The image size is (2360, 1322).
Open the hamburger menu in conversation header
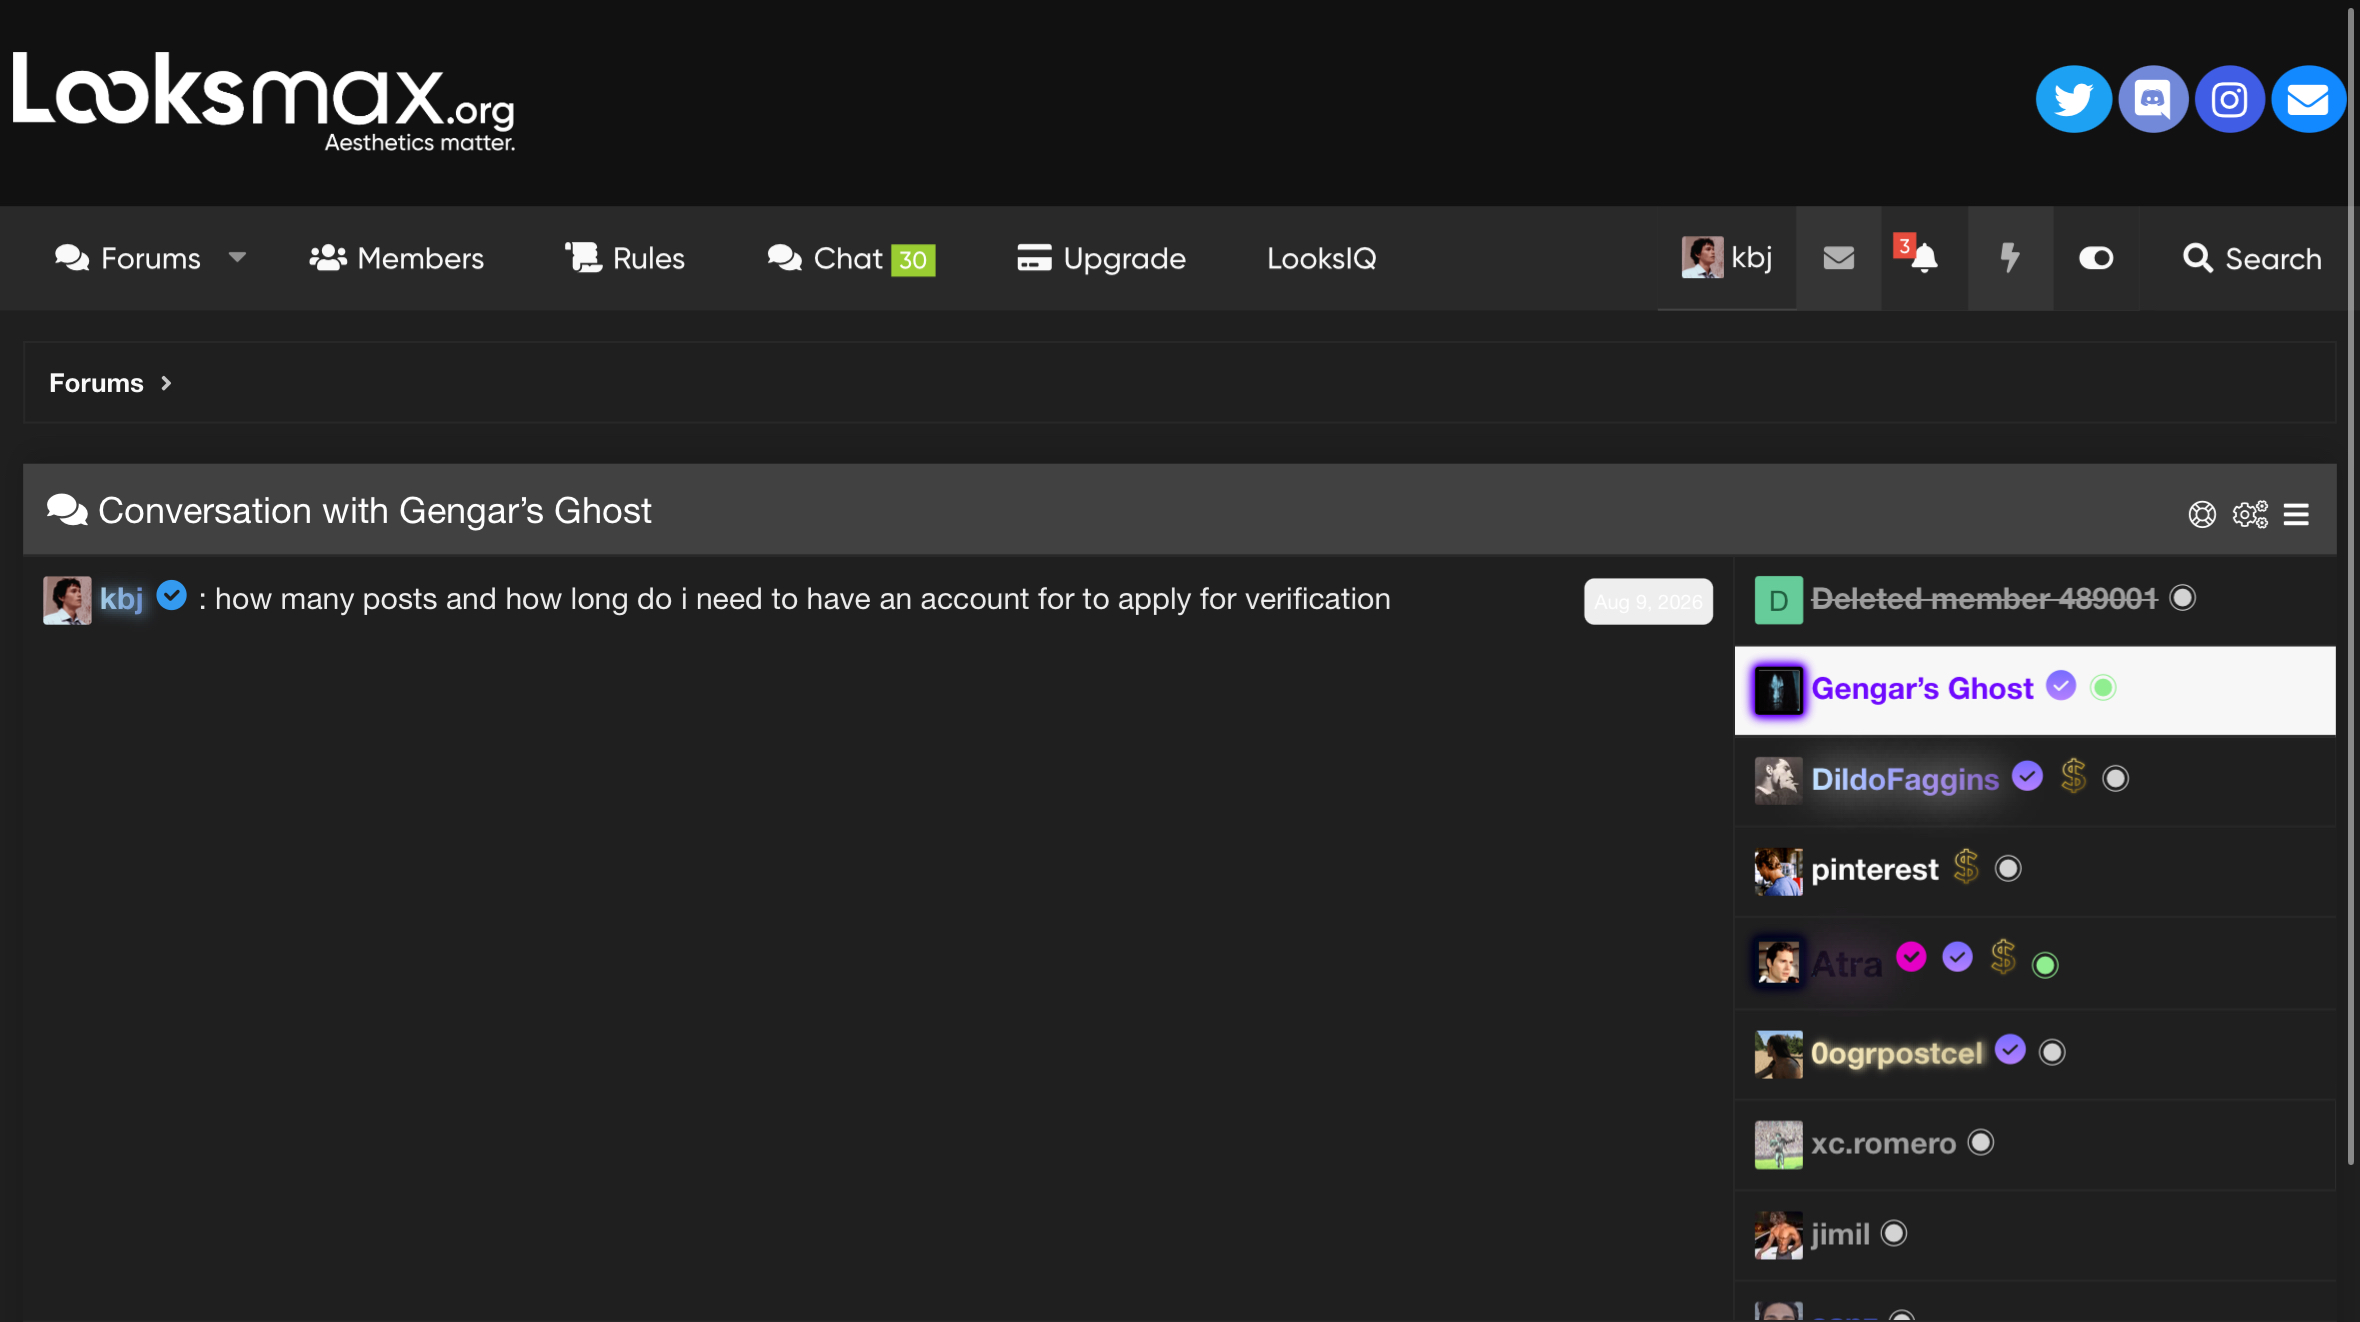tap(2296, 514)
